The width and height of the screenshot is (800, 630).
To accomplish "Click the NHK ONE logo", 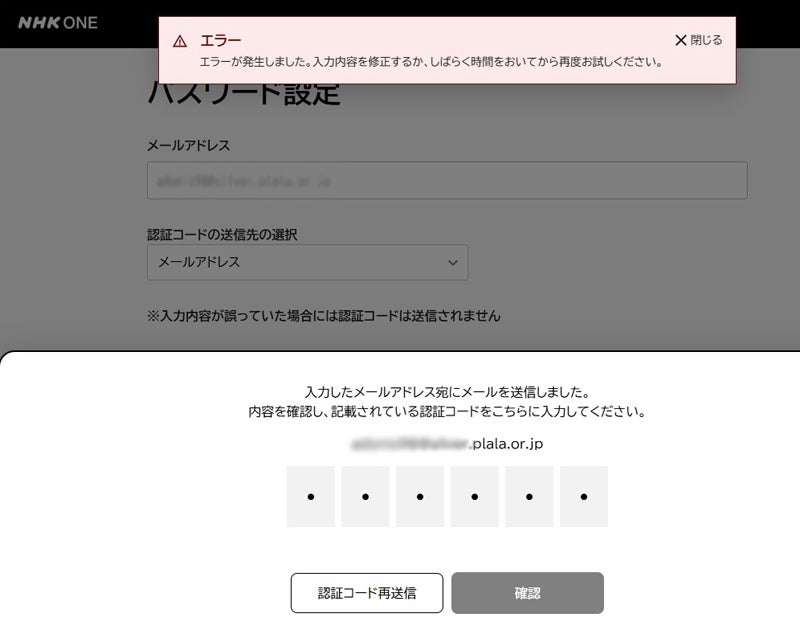I will (x=57, y=22).
